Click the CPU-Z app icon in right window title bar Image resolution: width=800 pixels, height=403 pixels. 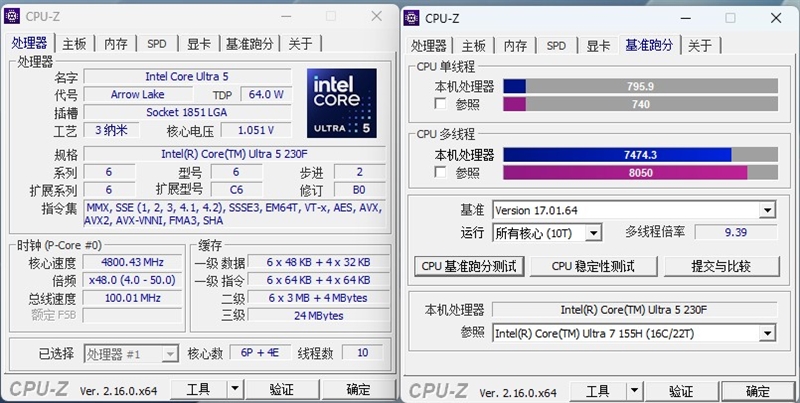(x=412, y=17)
